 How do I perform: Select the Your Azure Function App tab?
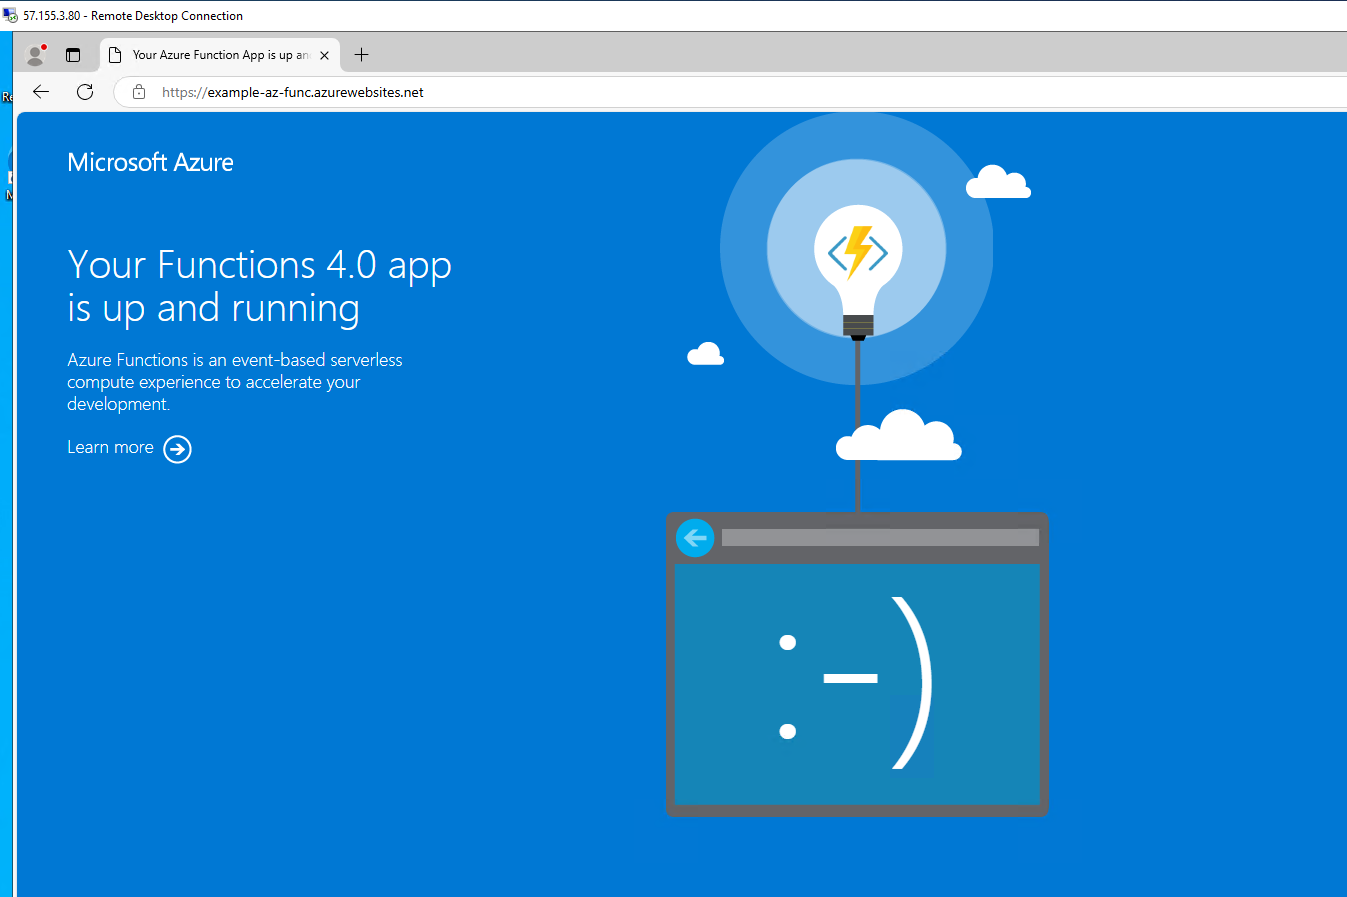coord(220,55)
